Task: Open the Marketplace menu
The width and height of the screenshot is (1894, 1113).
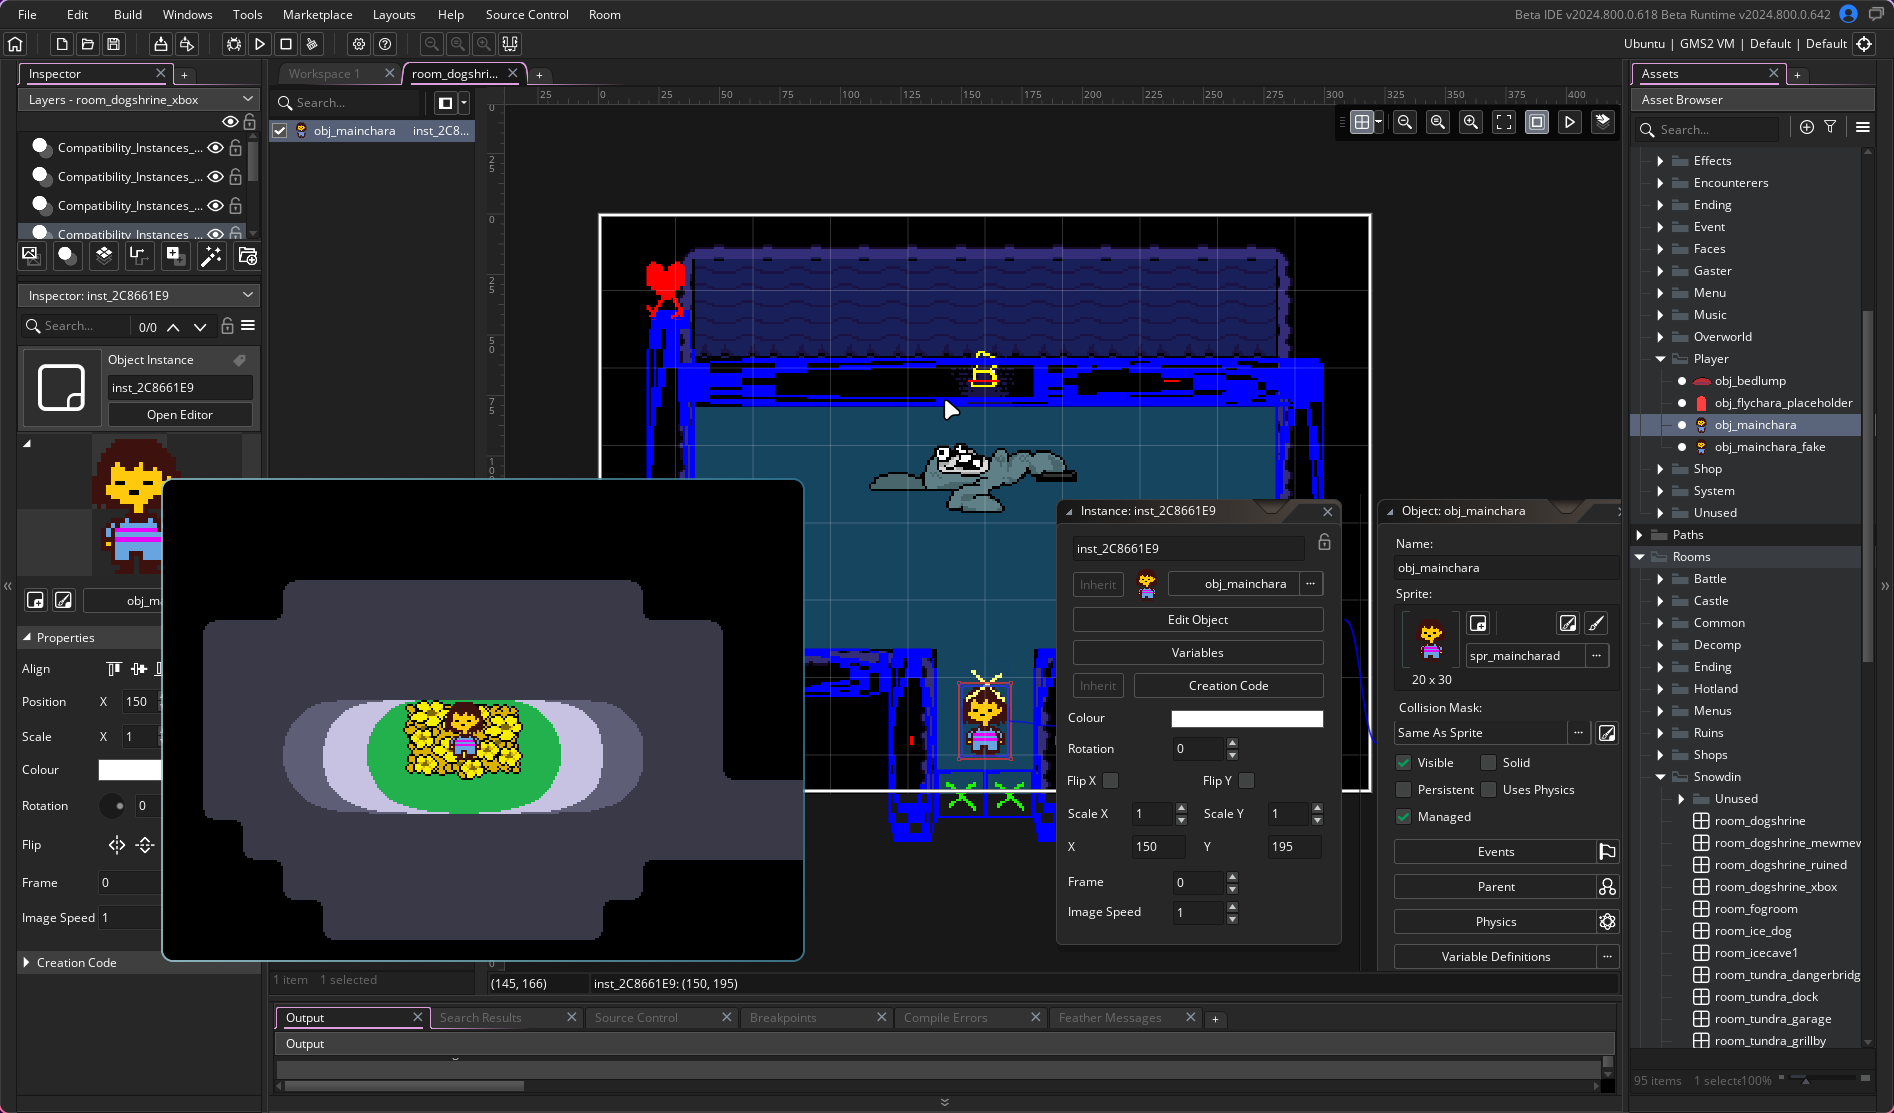Action: pyautogui.click(x=317, y=15)
